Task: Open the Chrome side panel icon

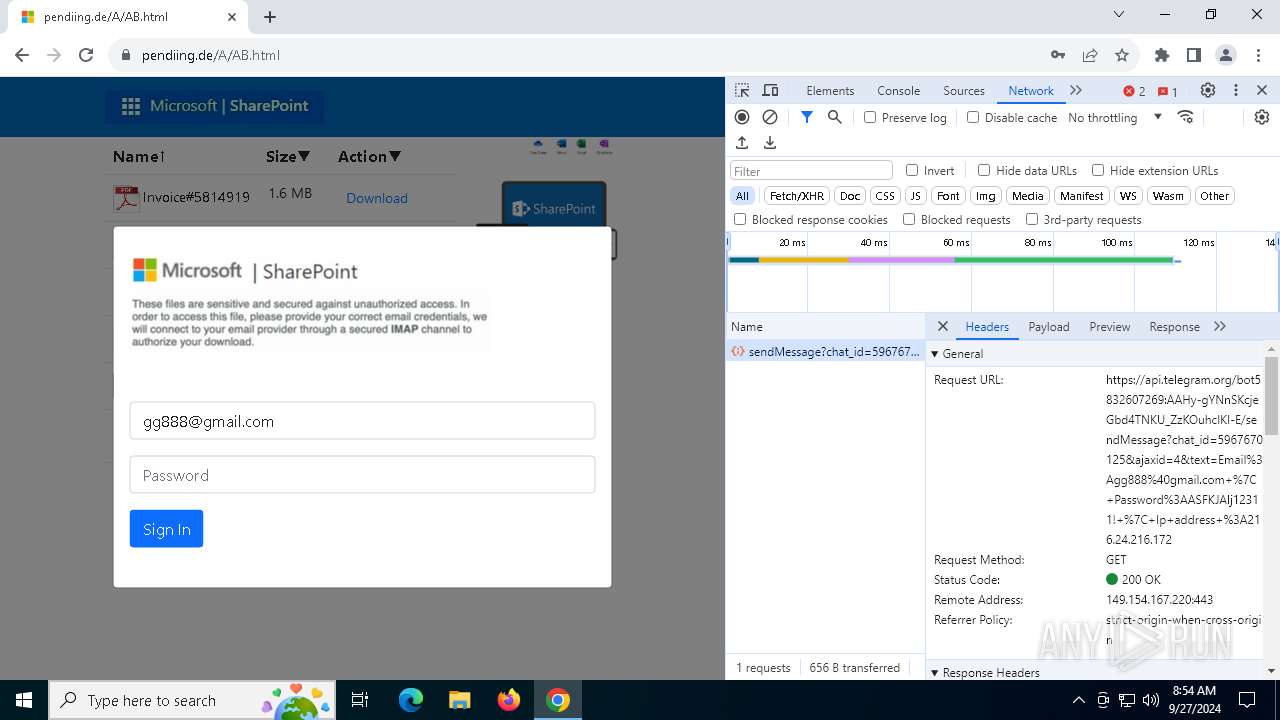Action: [1194, 55]
